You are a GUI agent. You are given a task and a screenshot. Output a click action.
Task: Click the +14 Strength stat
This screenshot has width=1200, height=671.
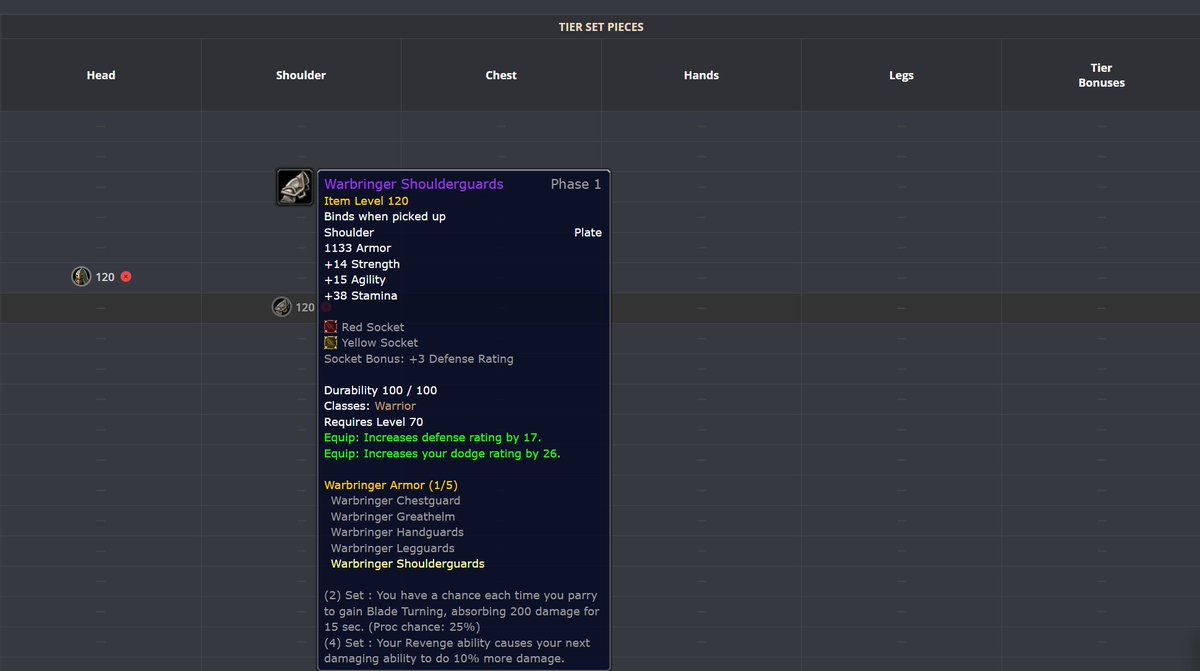[x=362, y=264]
